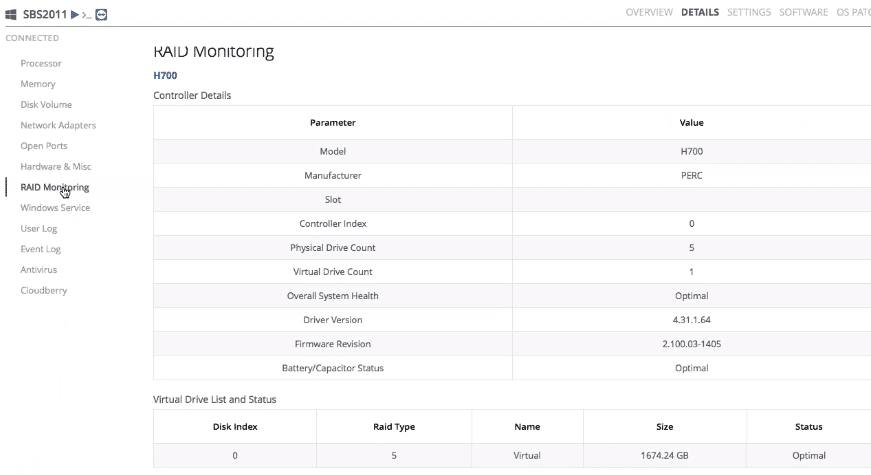
Task: Click the H700 controller link
Action: pyautogui.click(x=165, y=75)
